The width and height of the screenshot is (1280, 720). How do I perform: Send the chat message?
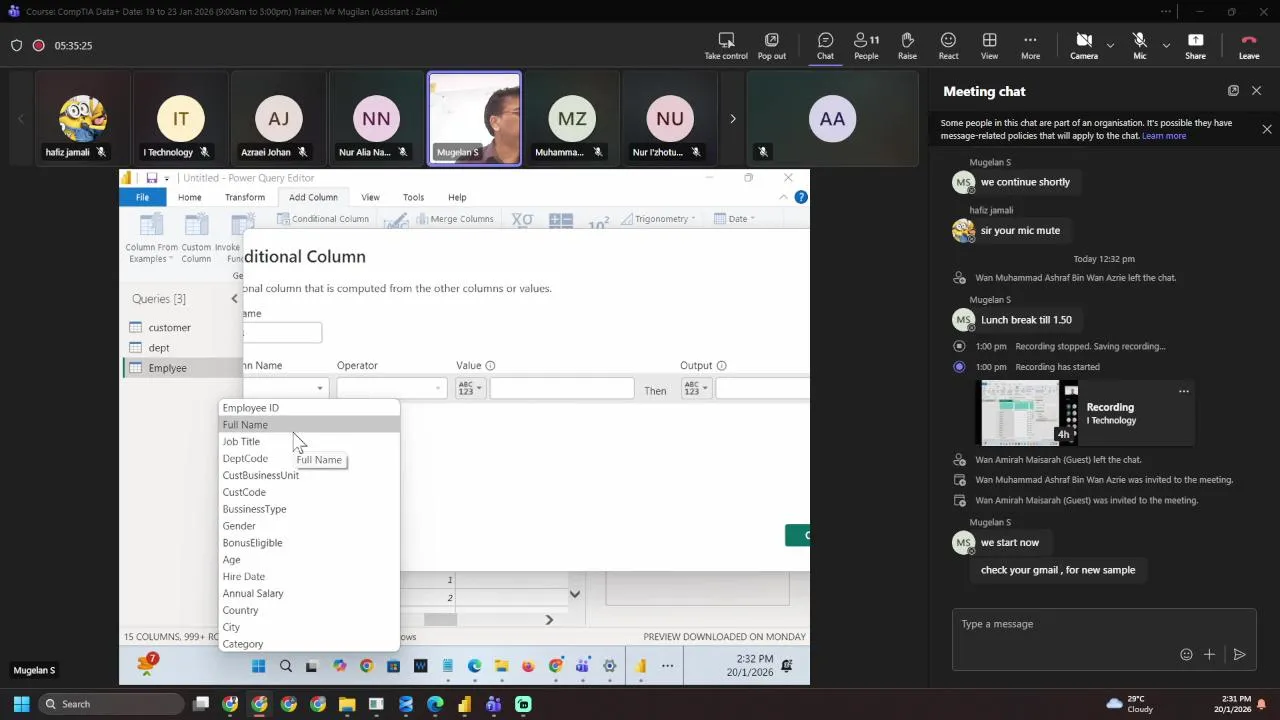[1239, 655]
